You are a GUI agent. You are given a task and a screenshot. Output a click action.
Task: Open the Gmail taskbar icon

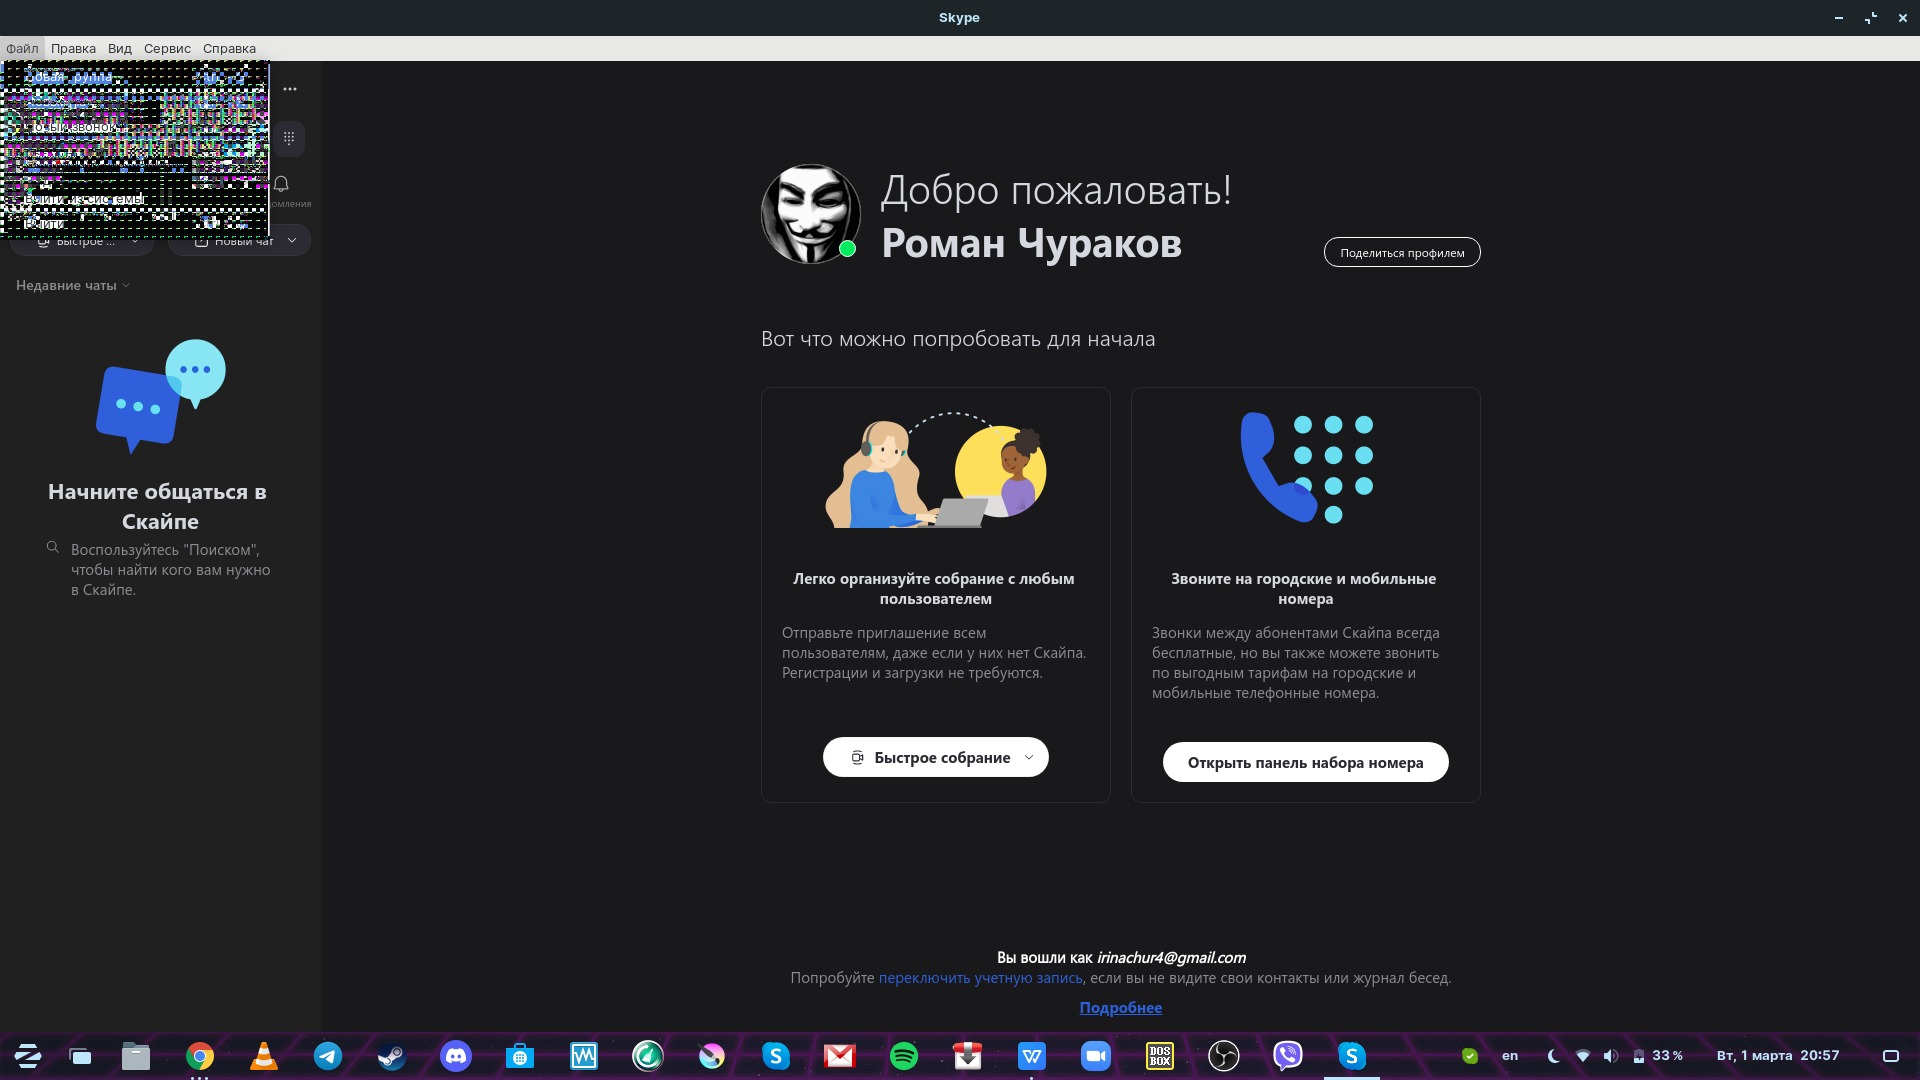(x=840, y=1056)
